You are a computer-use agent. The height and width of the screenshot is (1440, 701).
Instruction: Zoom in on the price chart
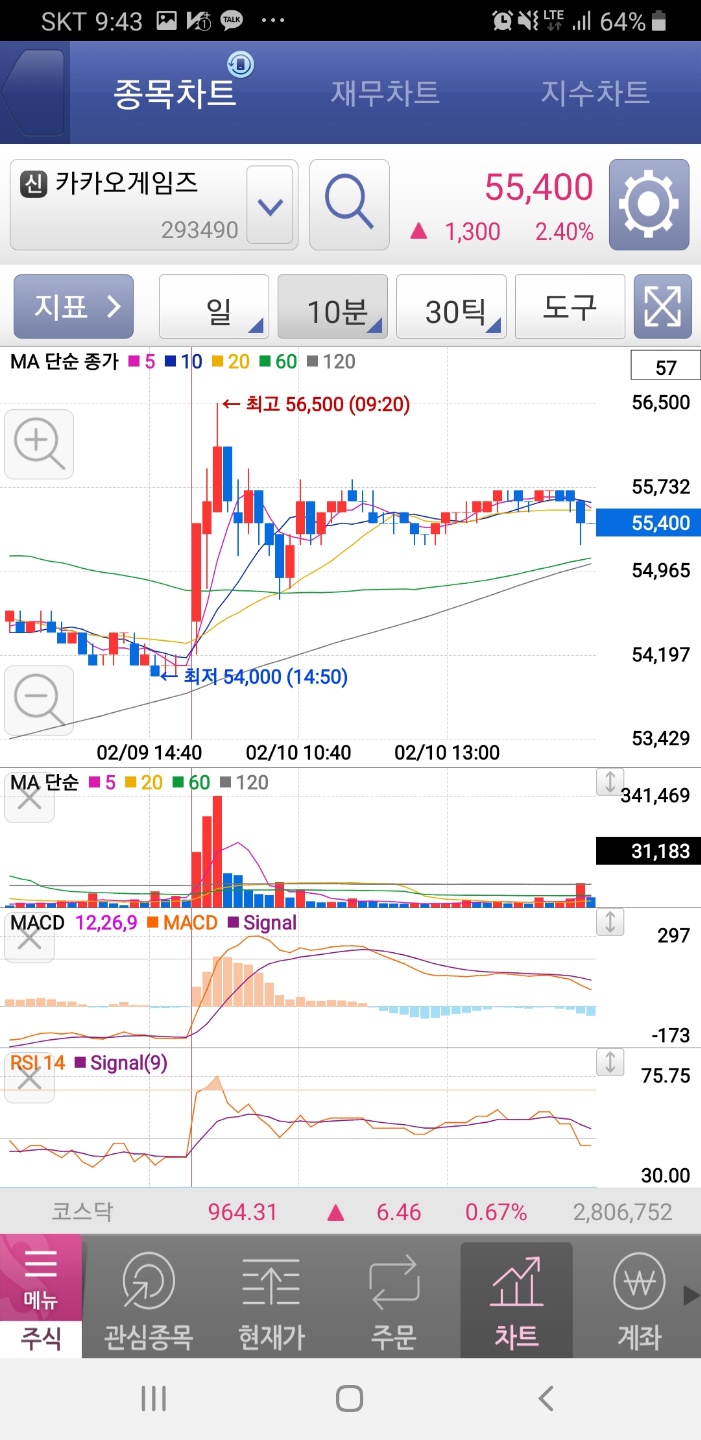pyautogui.click(x=39, y=443)
